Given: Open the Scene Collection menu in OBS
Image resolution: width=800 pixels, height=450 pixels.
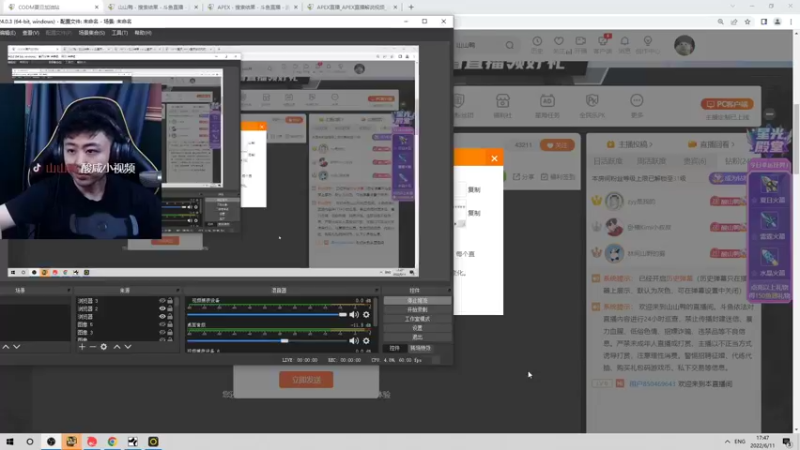Looking at the screenshot, I should (92, 33).
